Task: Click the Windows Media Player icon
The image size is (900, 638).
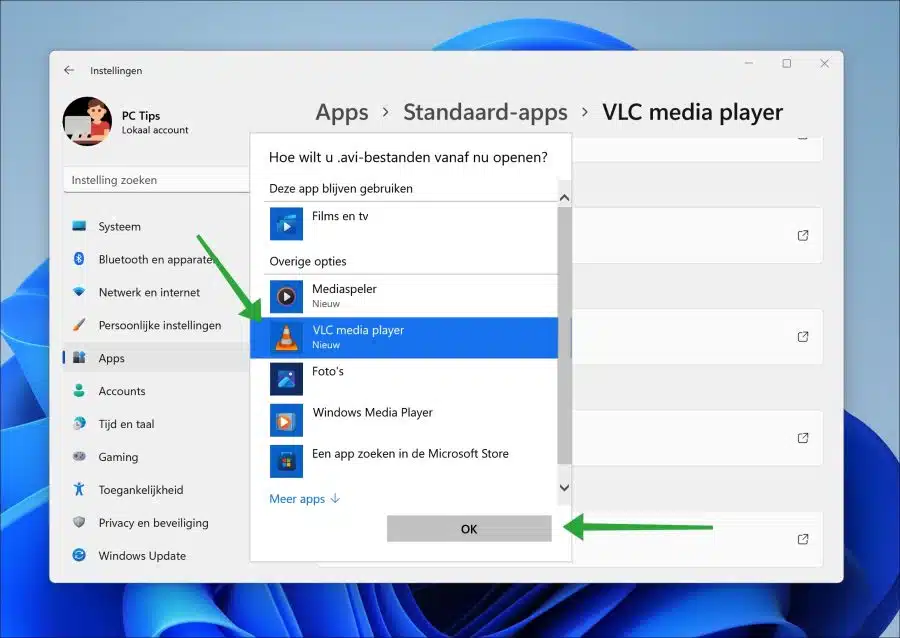Action: 286,420
